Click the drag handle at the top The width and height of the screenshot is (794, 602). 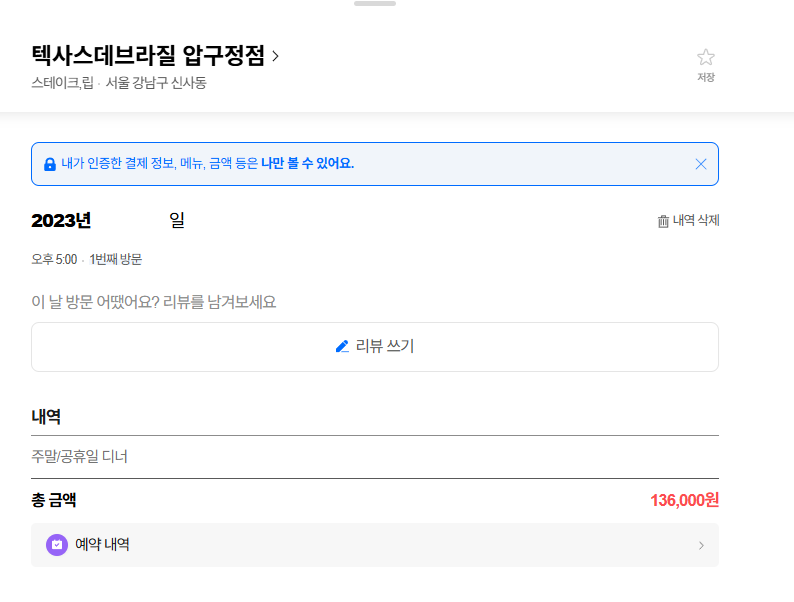coord(375,4)
